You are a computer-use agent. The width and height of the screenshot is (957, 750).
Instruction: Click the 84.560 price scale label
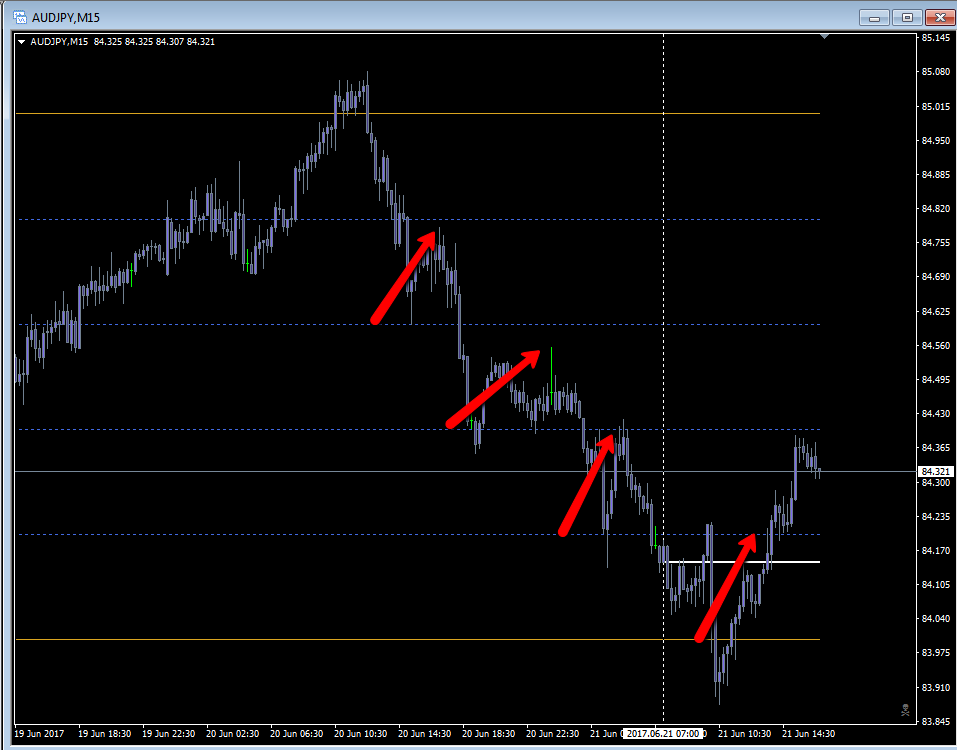point(936,345)
